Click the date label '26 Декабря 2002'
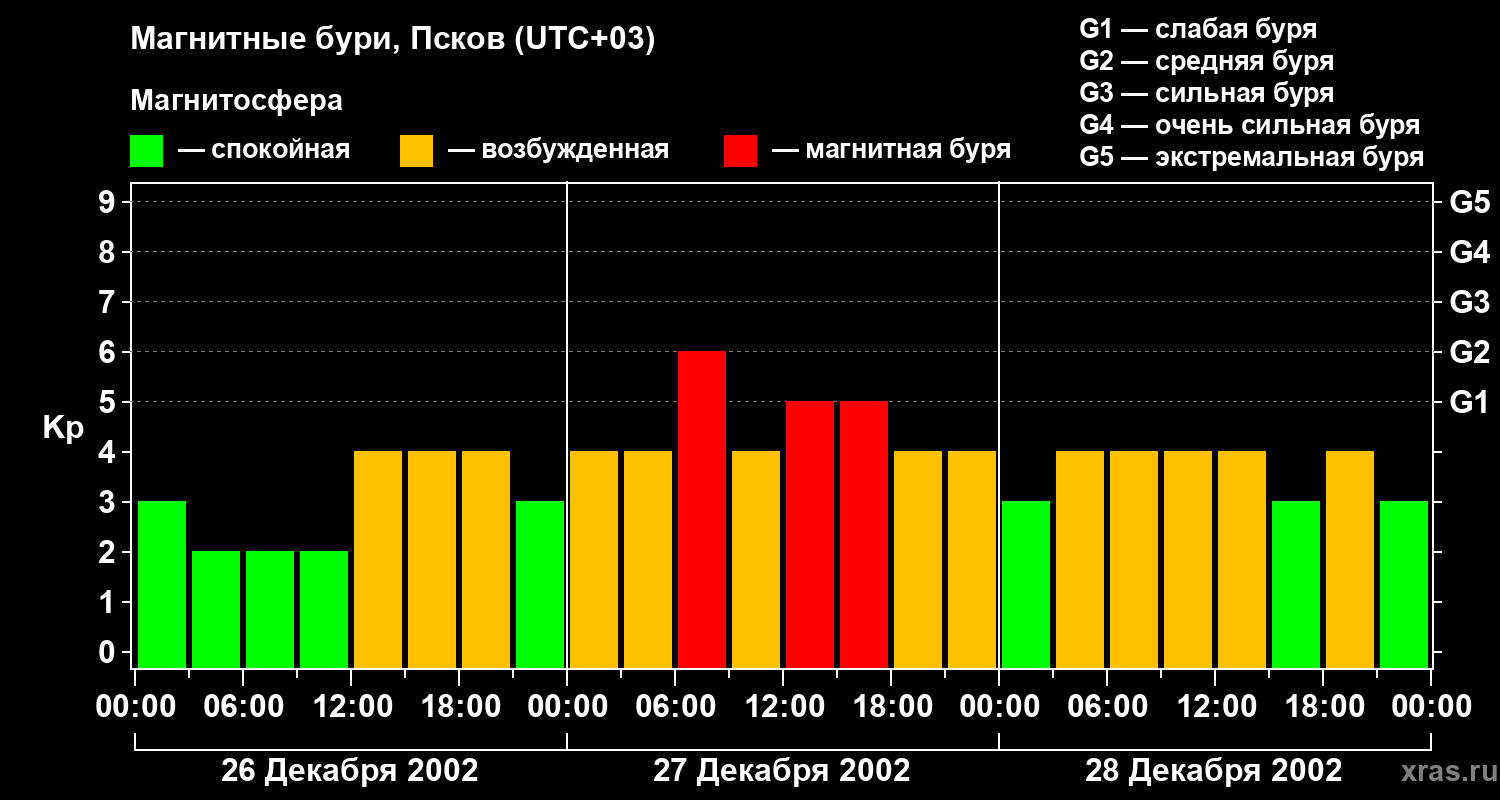Image resolution: width=1500 pixels, height=800 pixels. tap(349, 771)
